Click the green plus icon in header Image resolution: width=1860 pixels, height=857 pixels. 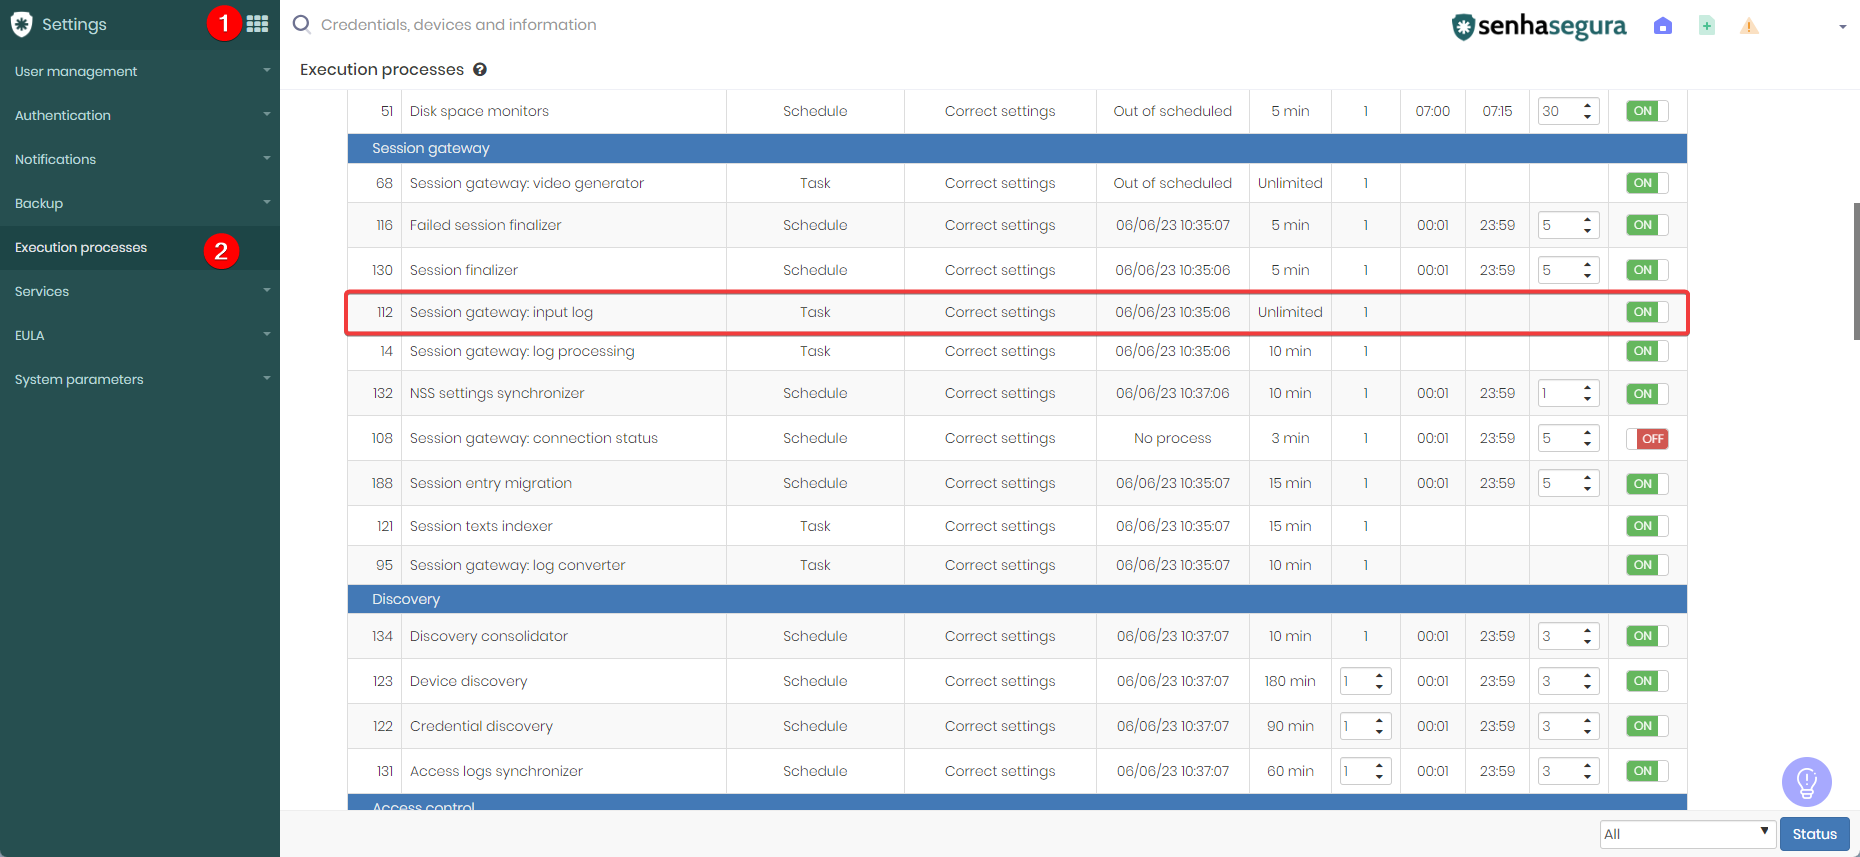tap(1707, 26)
